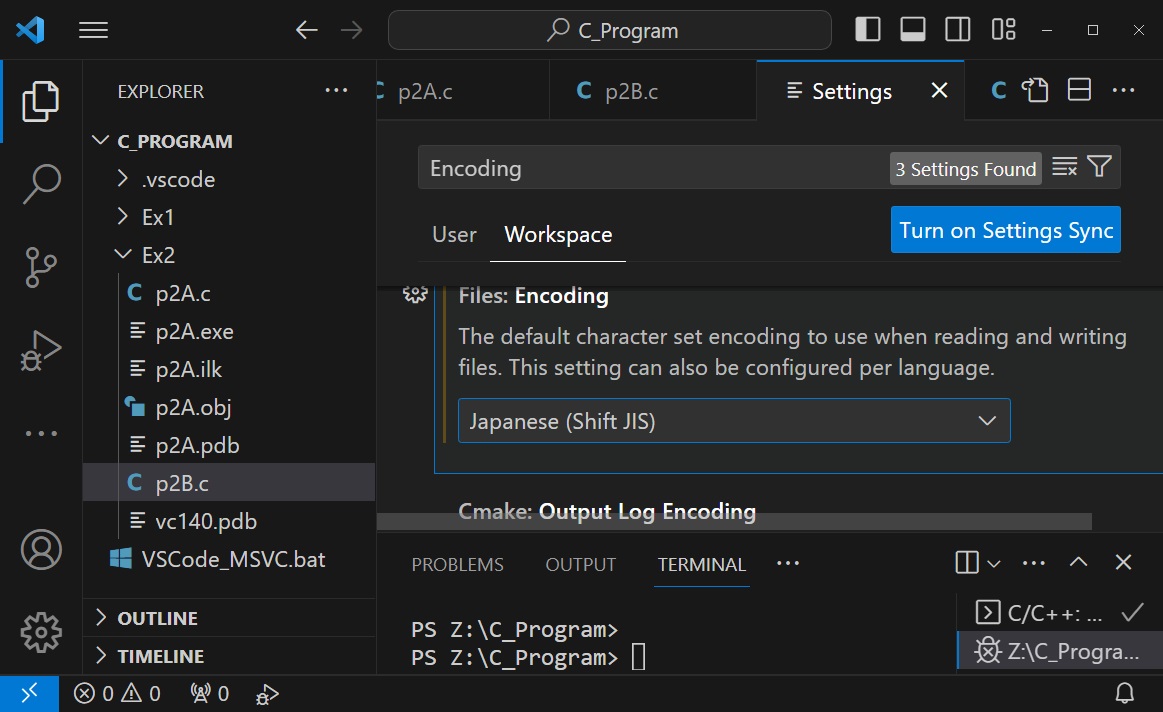
Task: Open the Run and Debug view
Action: point(41,351)
